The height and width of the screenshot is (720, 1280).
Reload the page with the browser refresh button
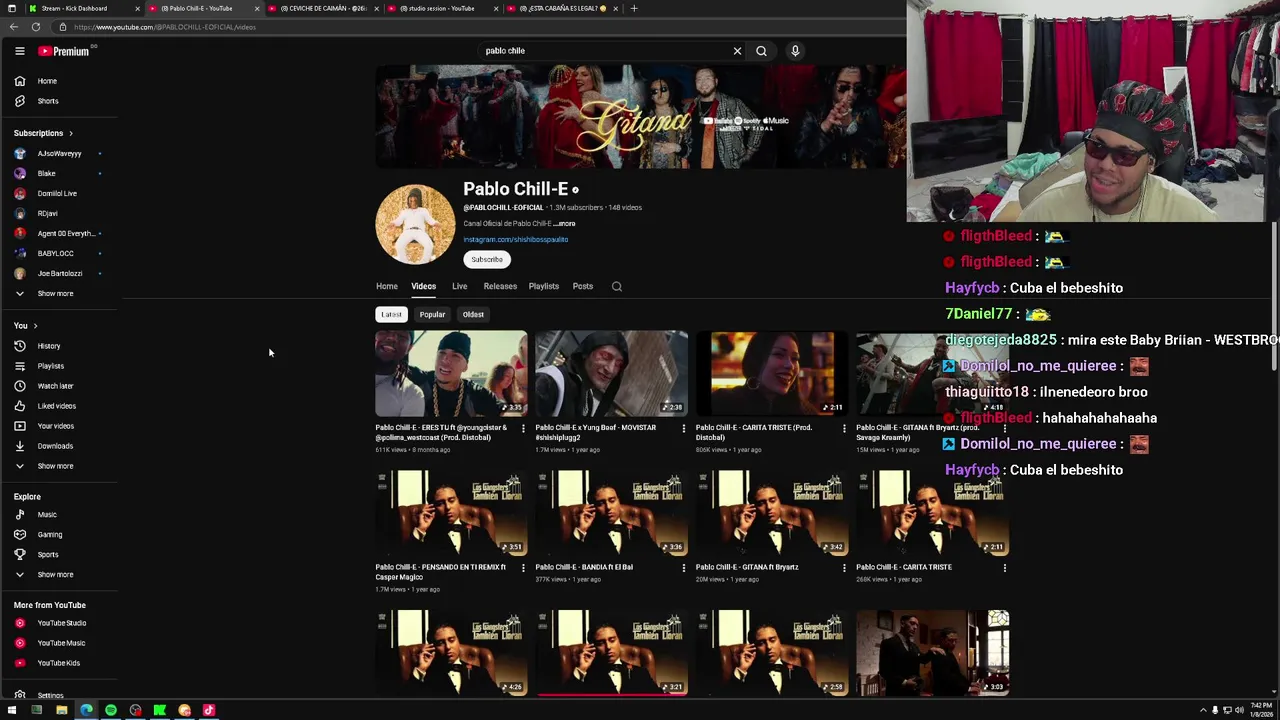[x=36, y=27]
